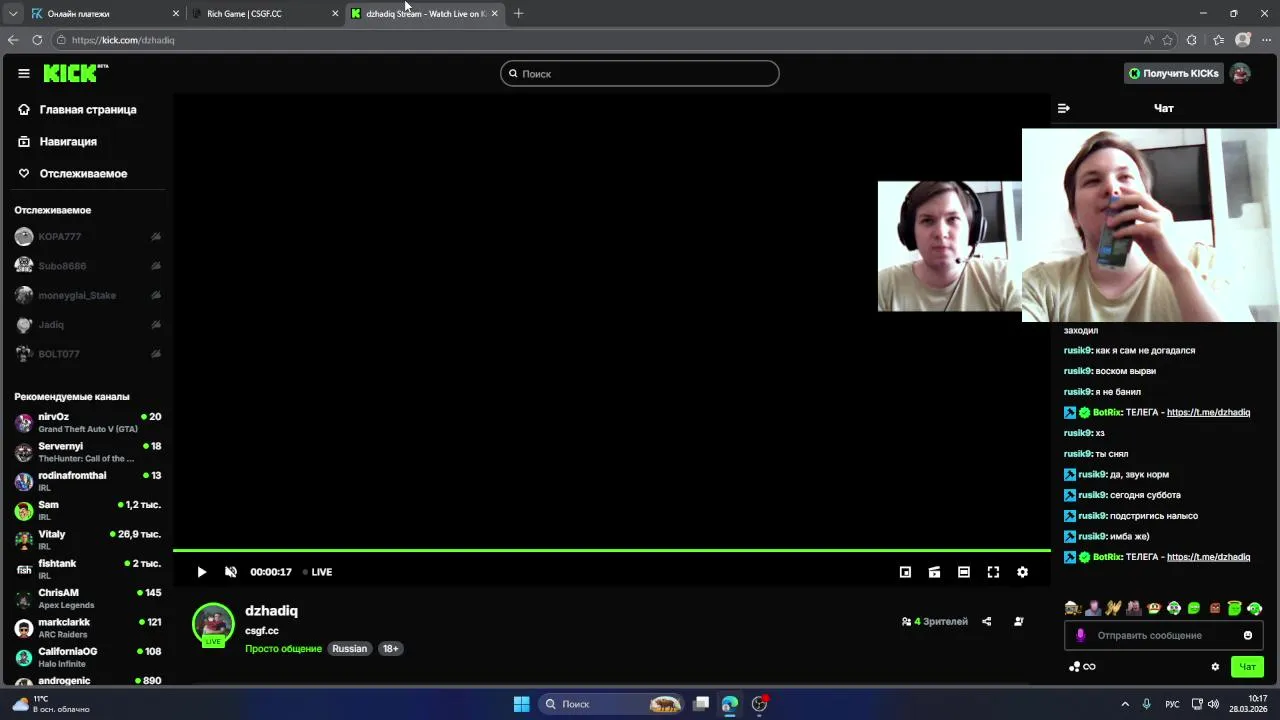Toggle theater mode icon

964,572
